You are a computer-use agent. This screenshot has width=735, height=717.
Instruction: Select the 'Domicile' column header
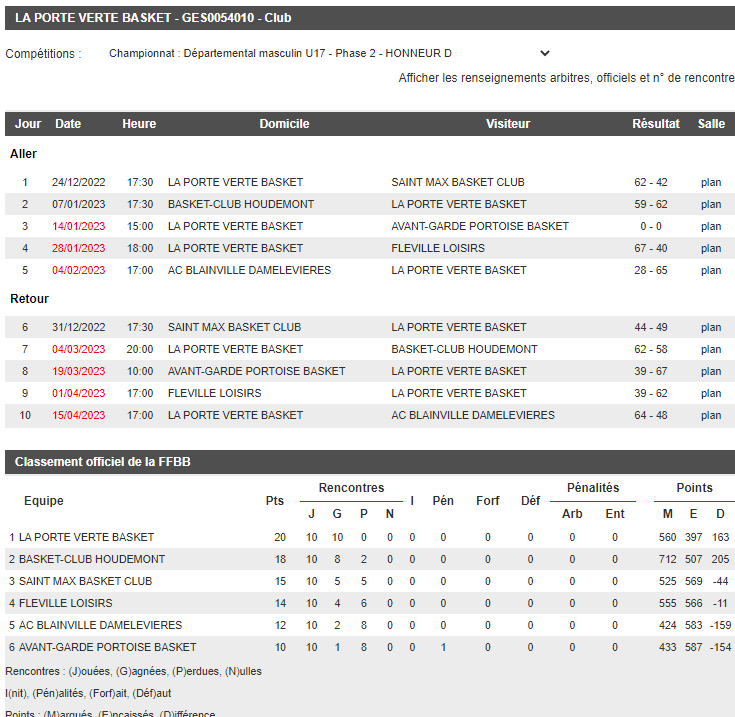[x=284, y=124]
